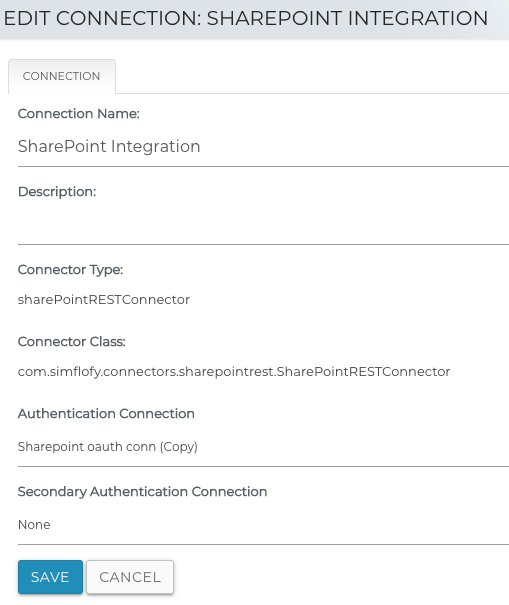The height and width of the screenshot is (605, 509).
Task: Click the 'Secondary Authentication Connection' heading label
Action: coord(142,492)
